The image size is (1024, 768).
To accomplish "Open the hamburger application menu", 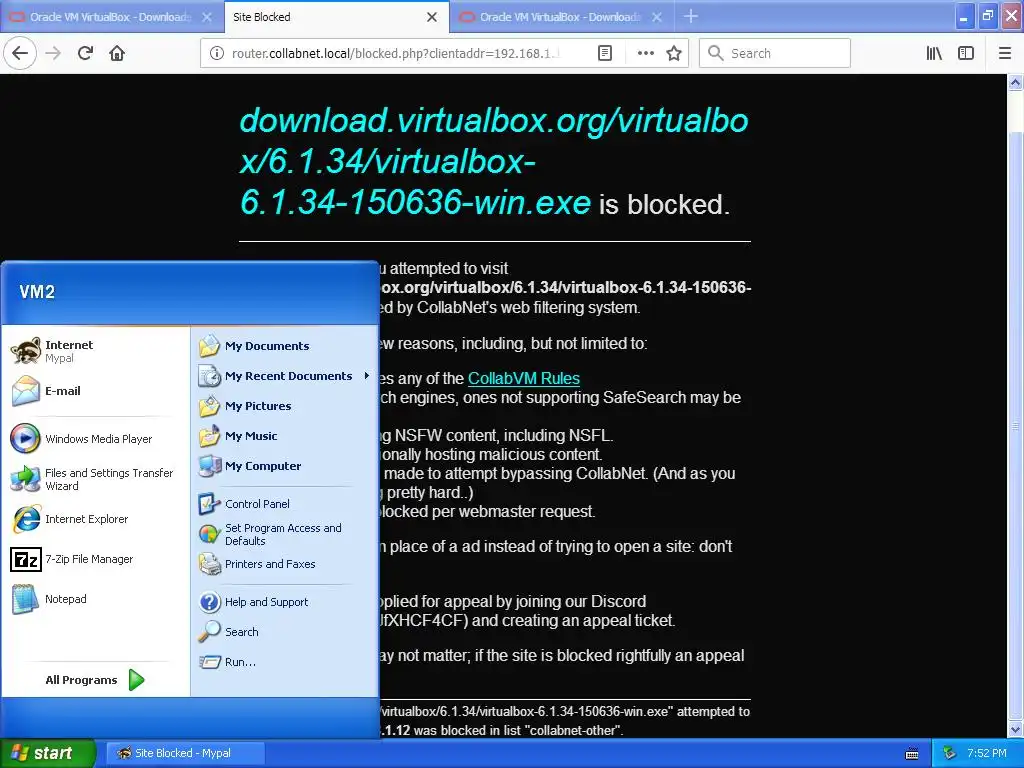I will 1005,53.
